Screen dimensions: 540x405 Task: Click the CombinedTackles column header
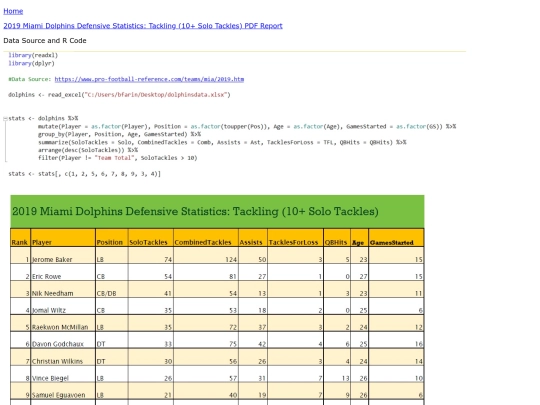pos(206,238)
